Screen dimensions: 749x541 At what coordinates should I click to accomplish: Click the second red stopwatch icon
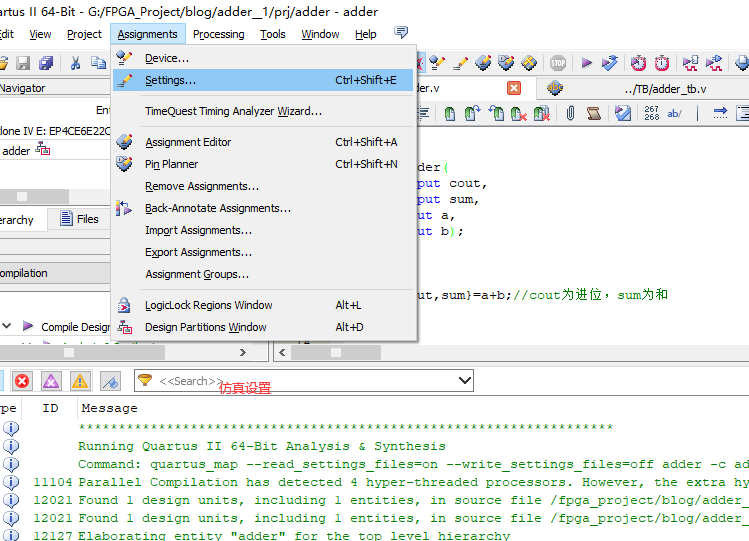tap(662, 63)
